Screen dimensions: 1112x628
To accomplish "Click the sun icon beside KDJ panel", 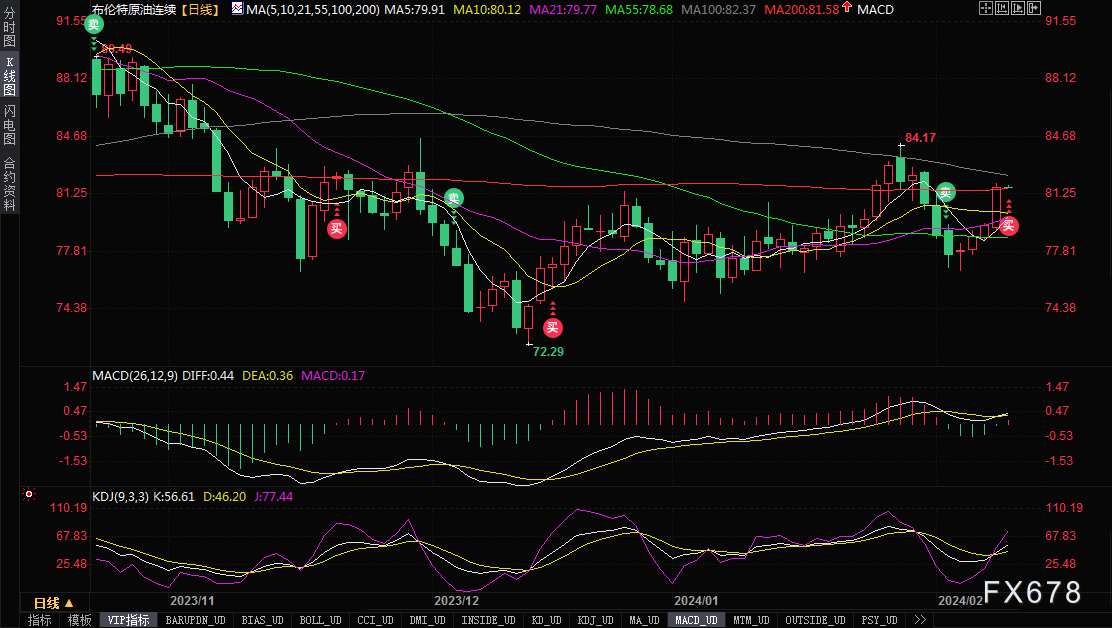I will point(28,493).
